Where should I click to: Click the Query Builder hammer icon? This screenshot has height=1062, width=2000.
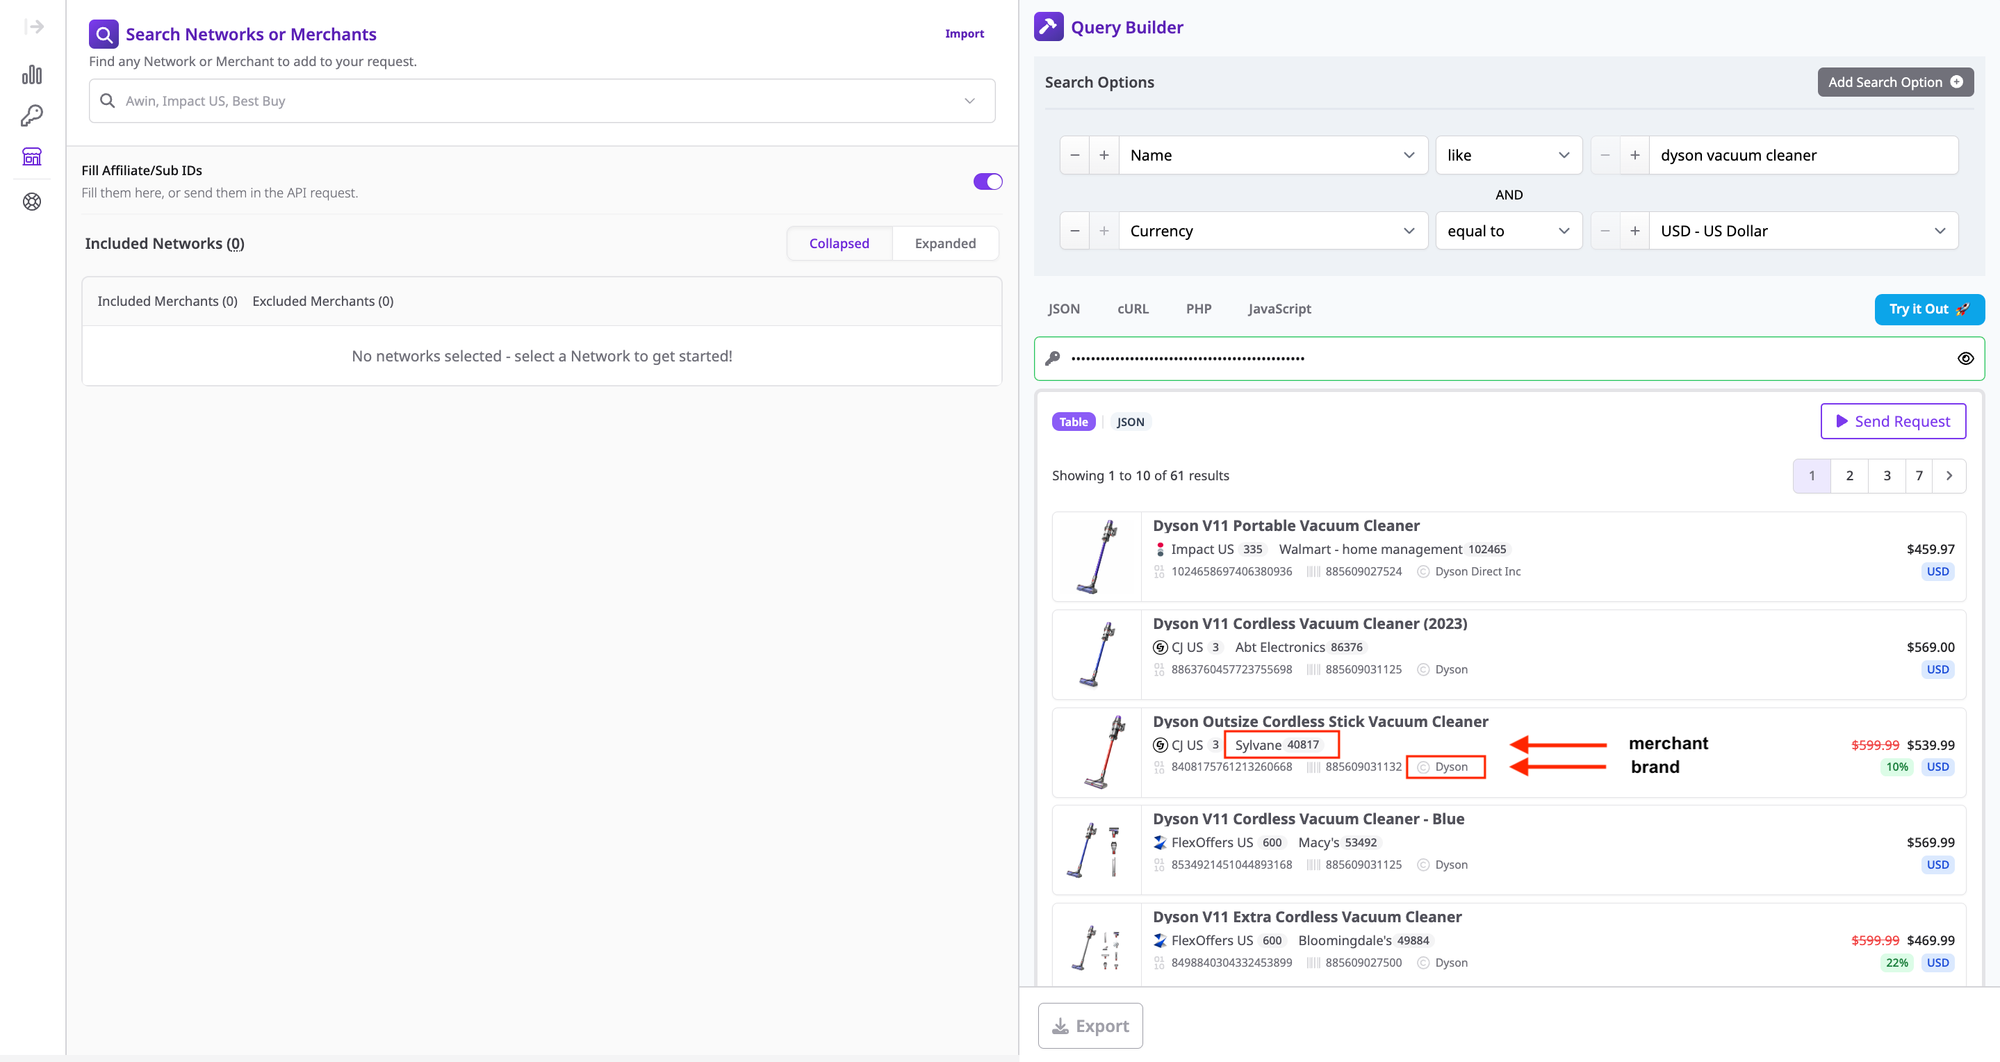(x=1049, y=26)
